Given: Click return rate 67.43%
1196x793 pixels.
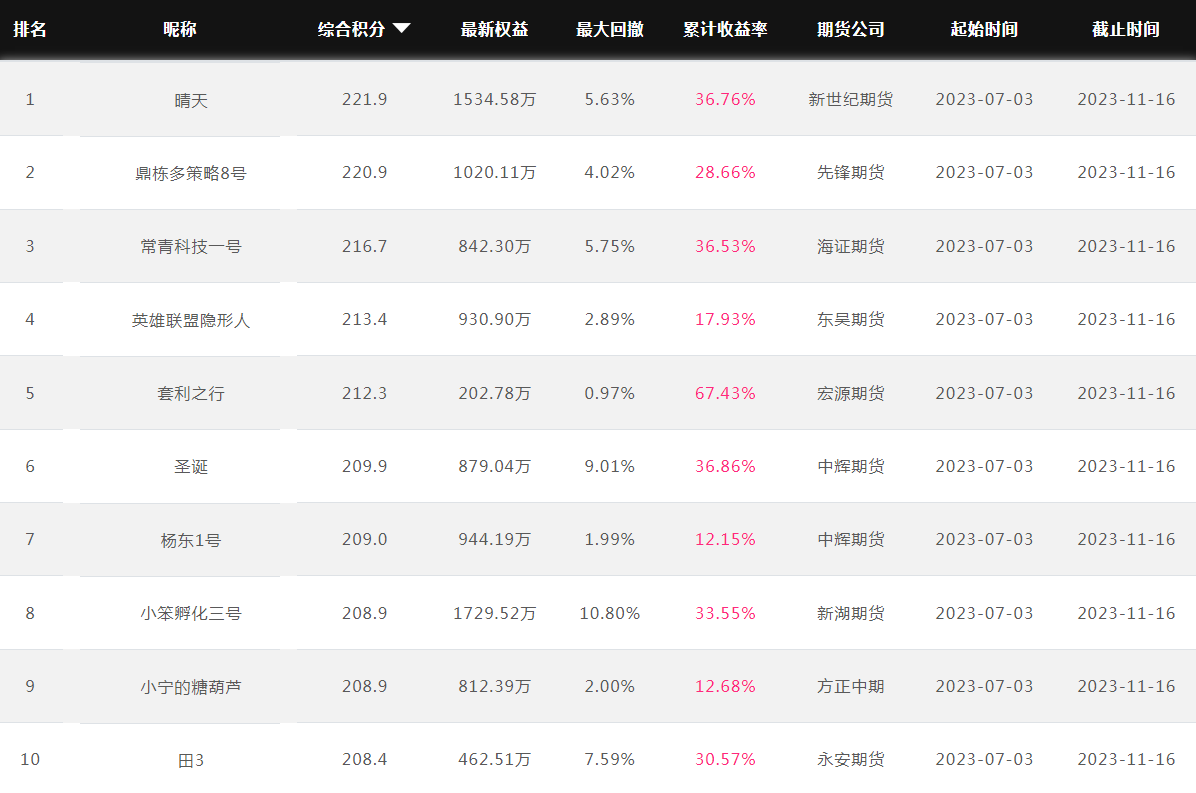Looking at the screenshot, I should [725, 393].
